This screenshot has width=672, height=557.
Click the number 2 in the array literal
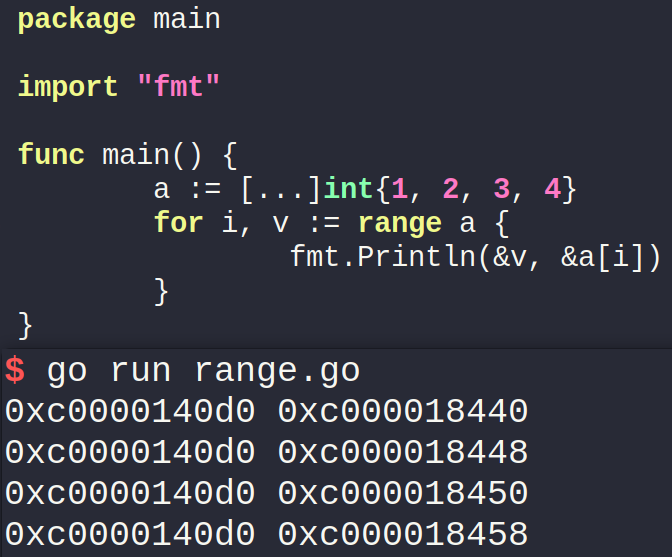pos(451,189)
